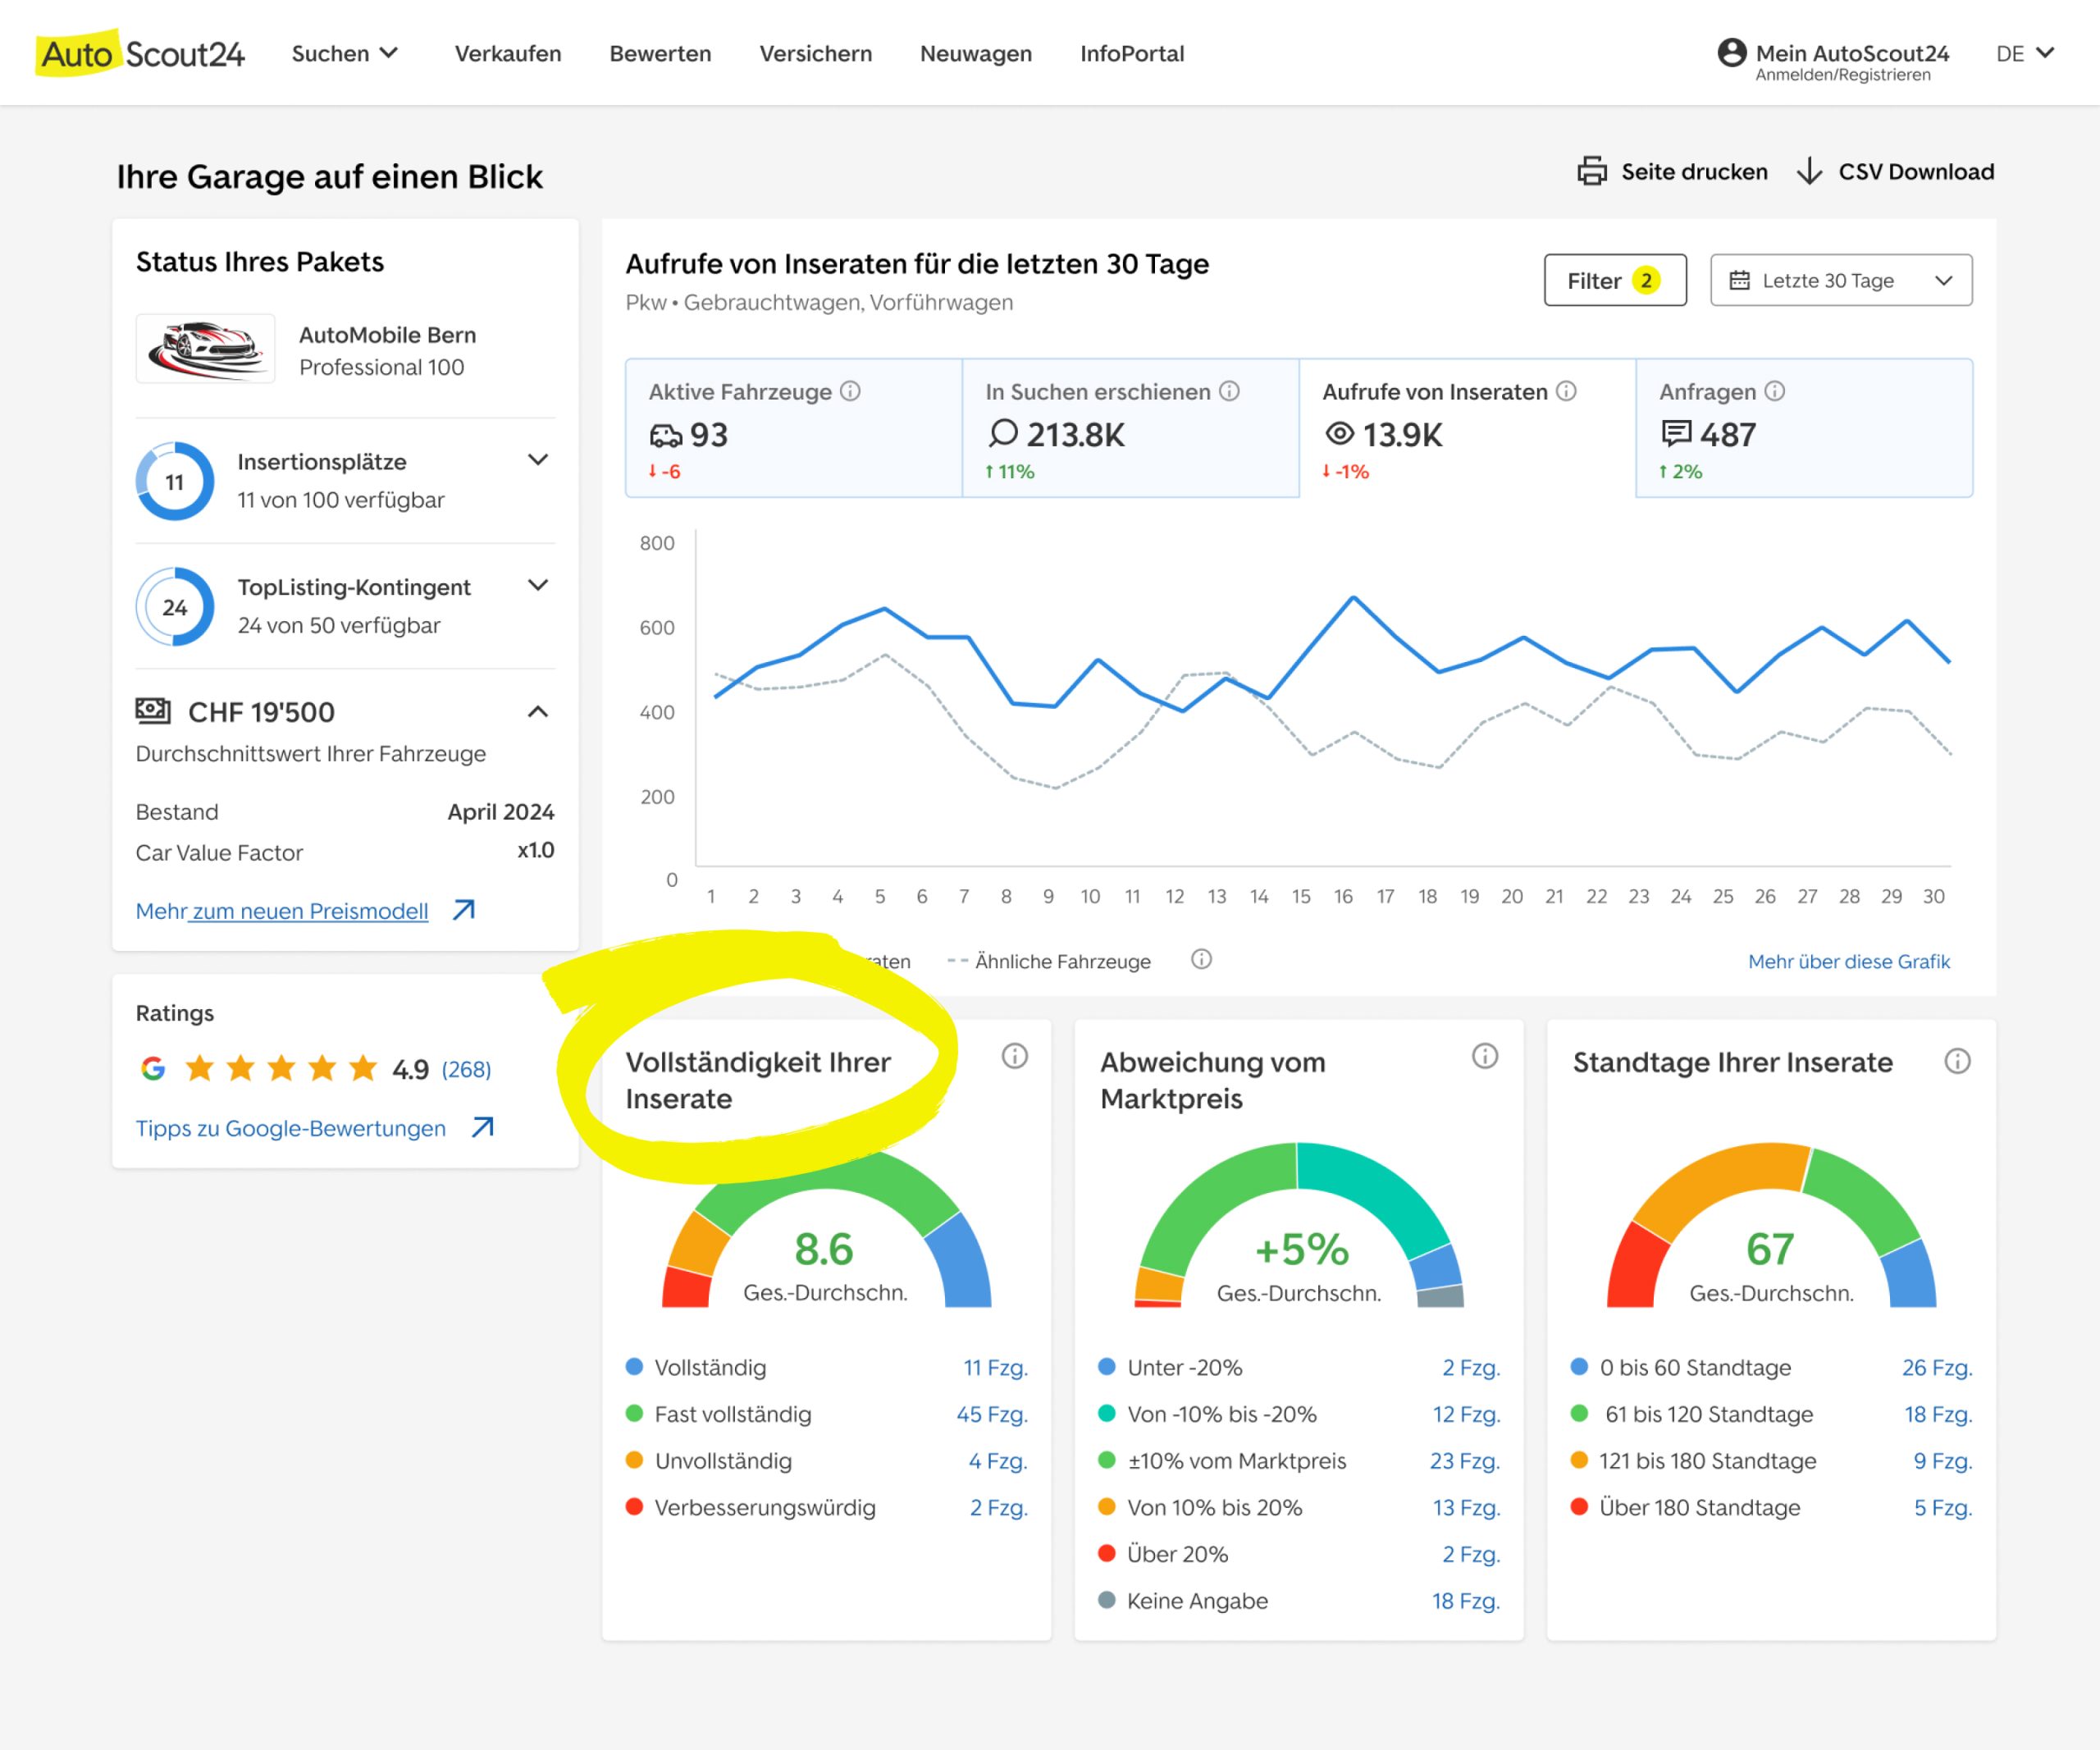Click the printer icon for Seite drucken

(1591, 171)
